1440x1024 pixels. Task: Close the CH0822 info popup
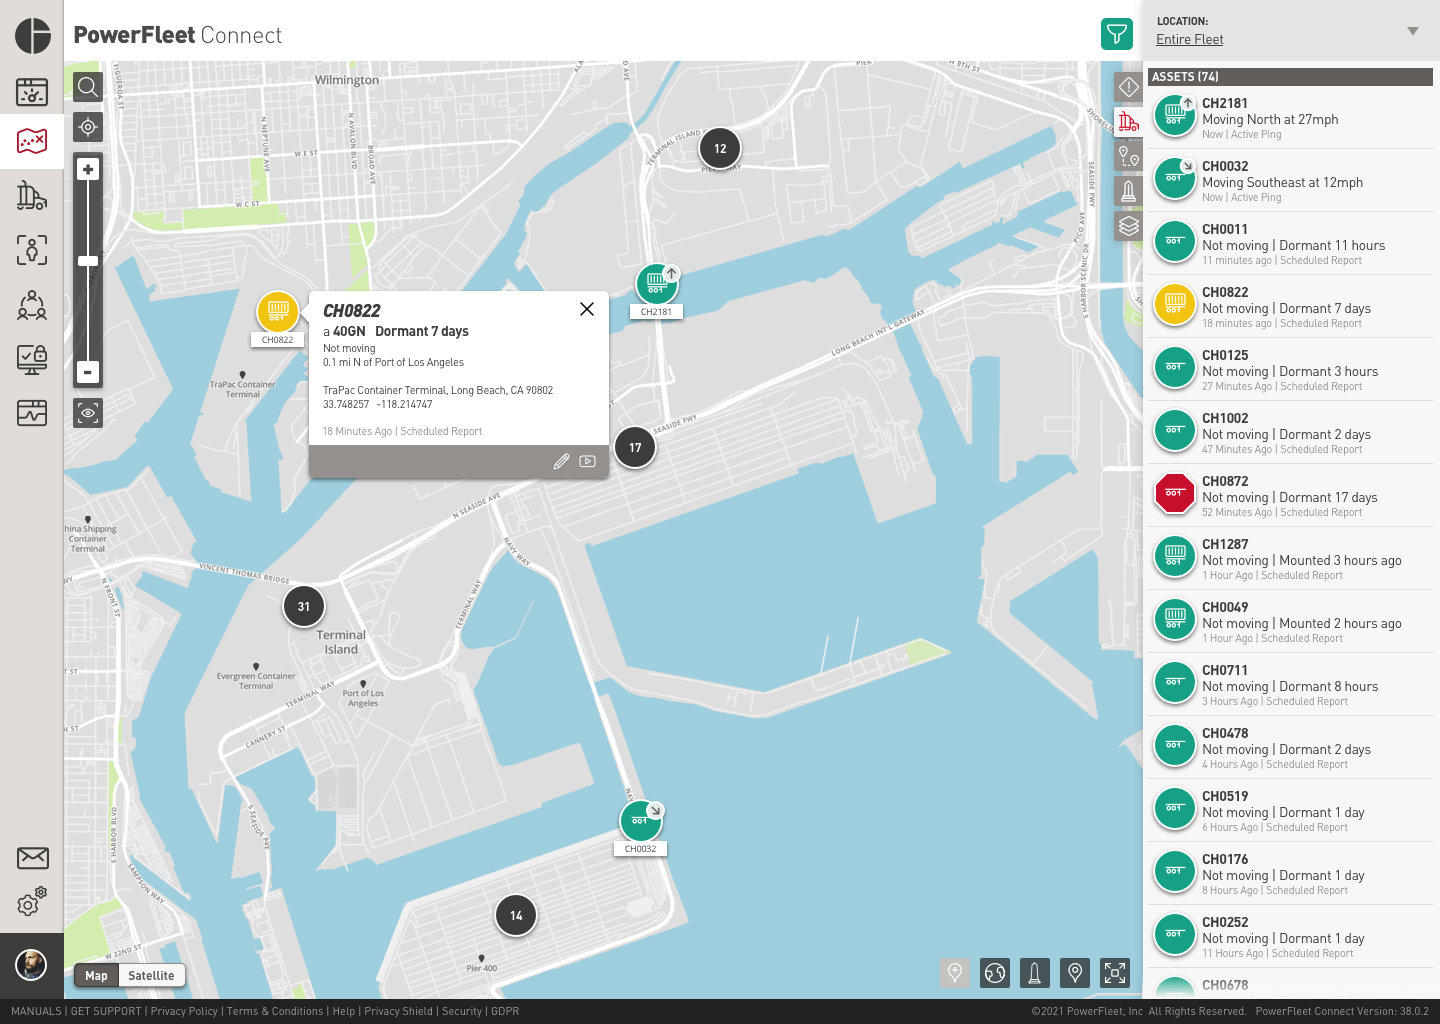coord(587,309)
